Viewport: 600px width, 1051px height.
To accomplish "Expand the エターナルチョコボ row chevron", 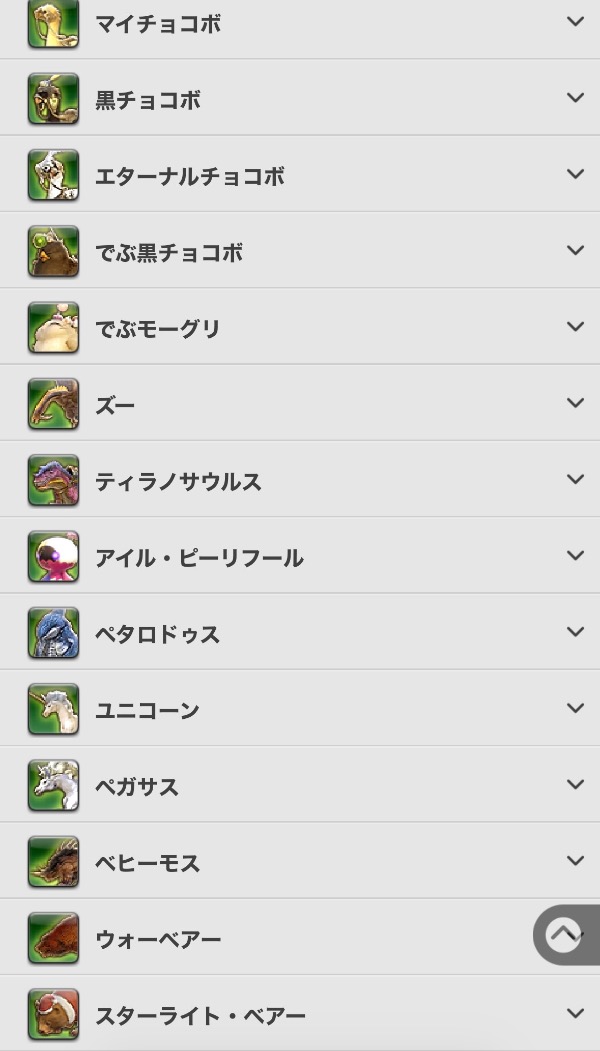I will 575,174.
